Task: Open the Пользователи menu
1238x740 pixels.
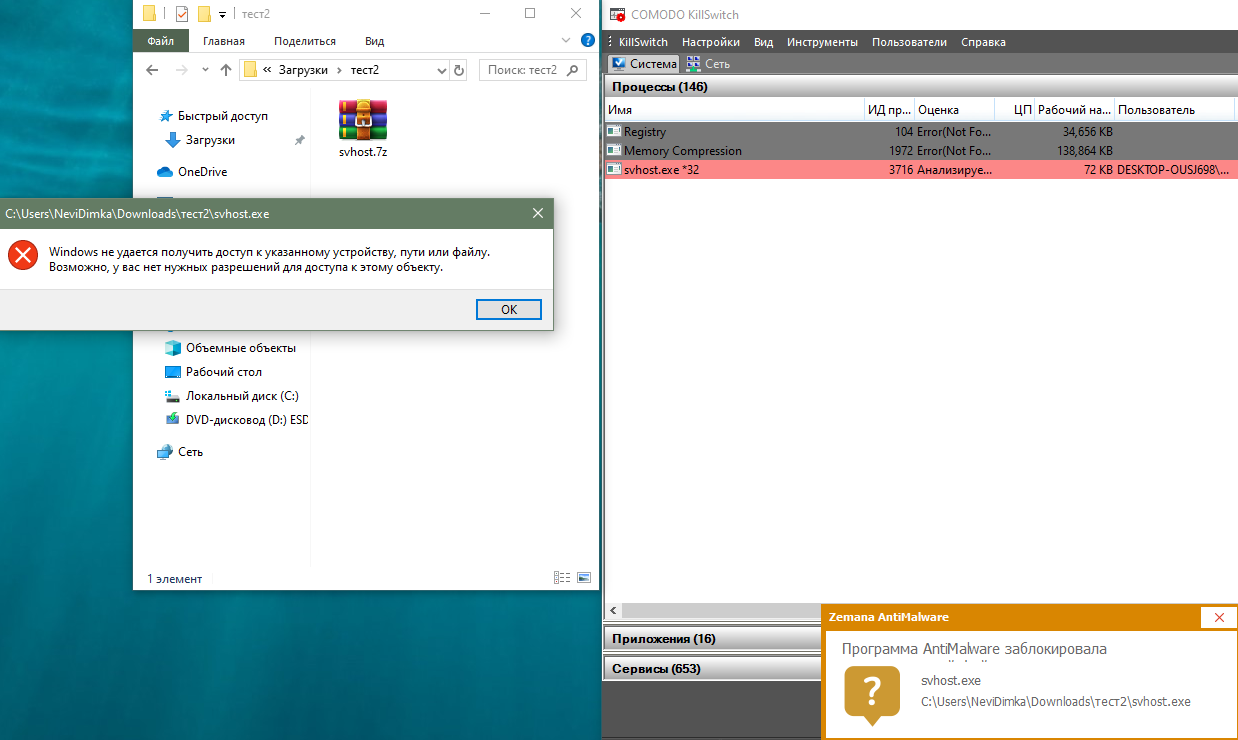Action: (x=909, y=42)
